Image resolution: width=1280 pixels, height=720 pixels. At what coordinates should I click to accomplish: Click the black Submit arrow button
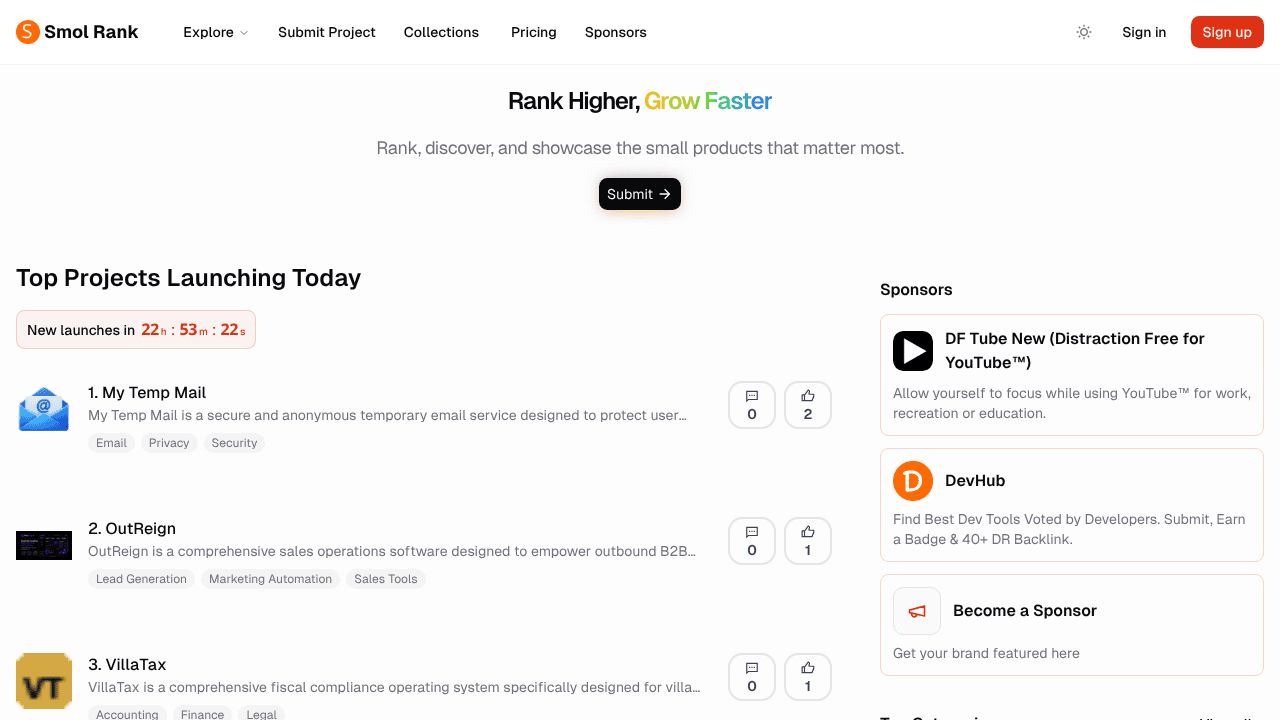[640, 194]
